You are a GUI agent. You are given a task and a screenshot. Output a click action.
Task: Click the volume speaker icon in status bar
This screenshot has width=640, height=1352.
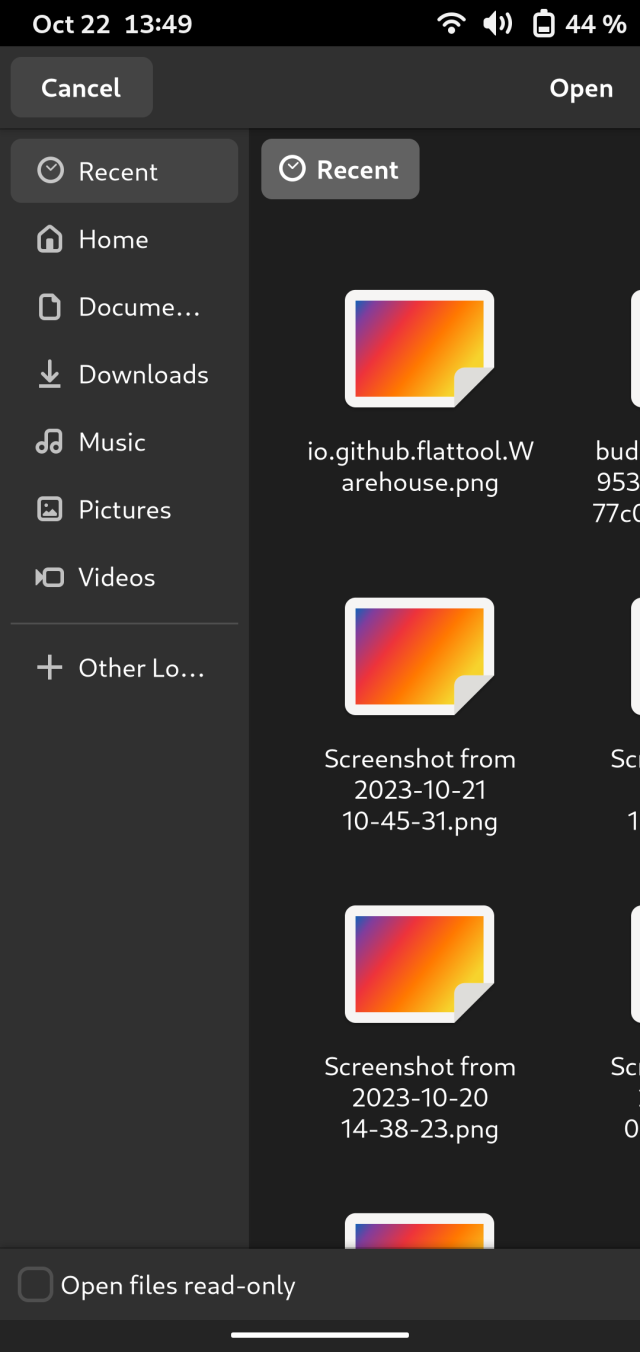click(x=497, y=24)
